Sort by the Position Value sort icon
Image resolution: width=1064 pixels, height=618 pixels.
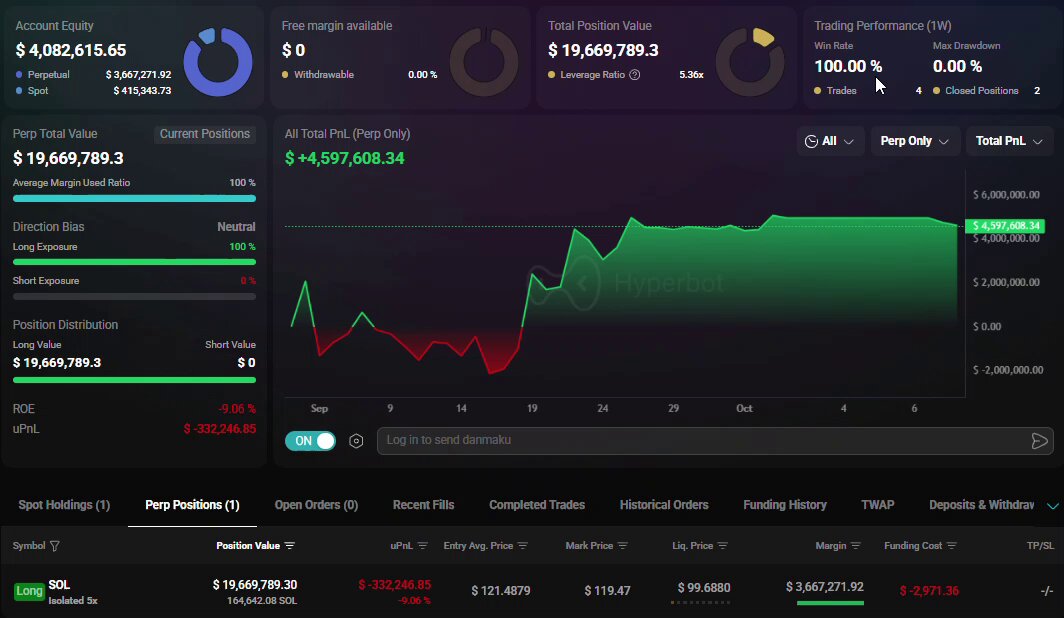point(290,546)
